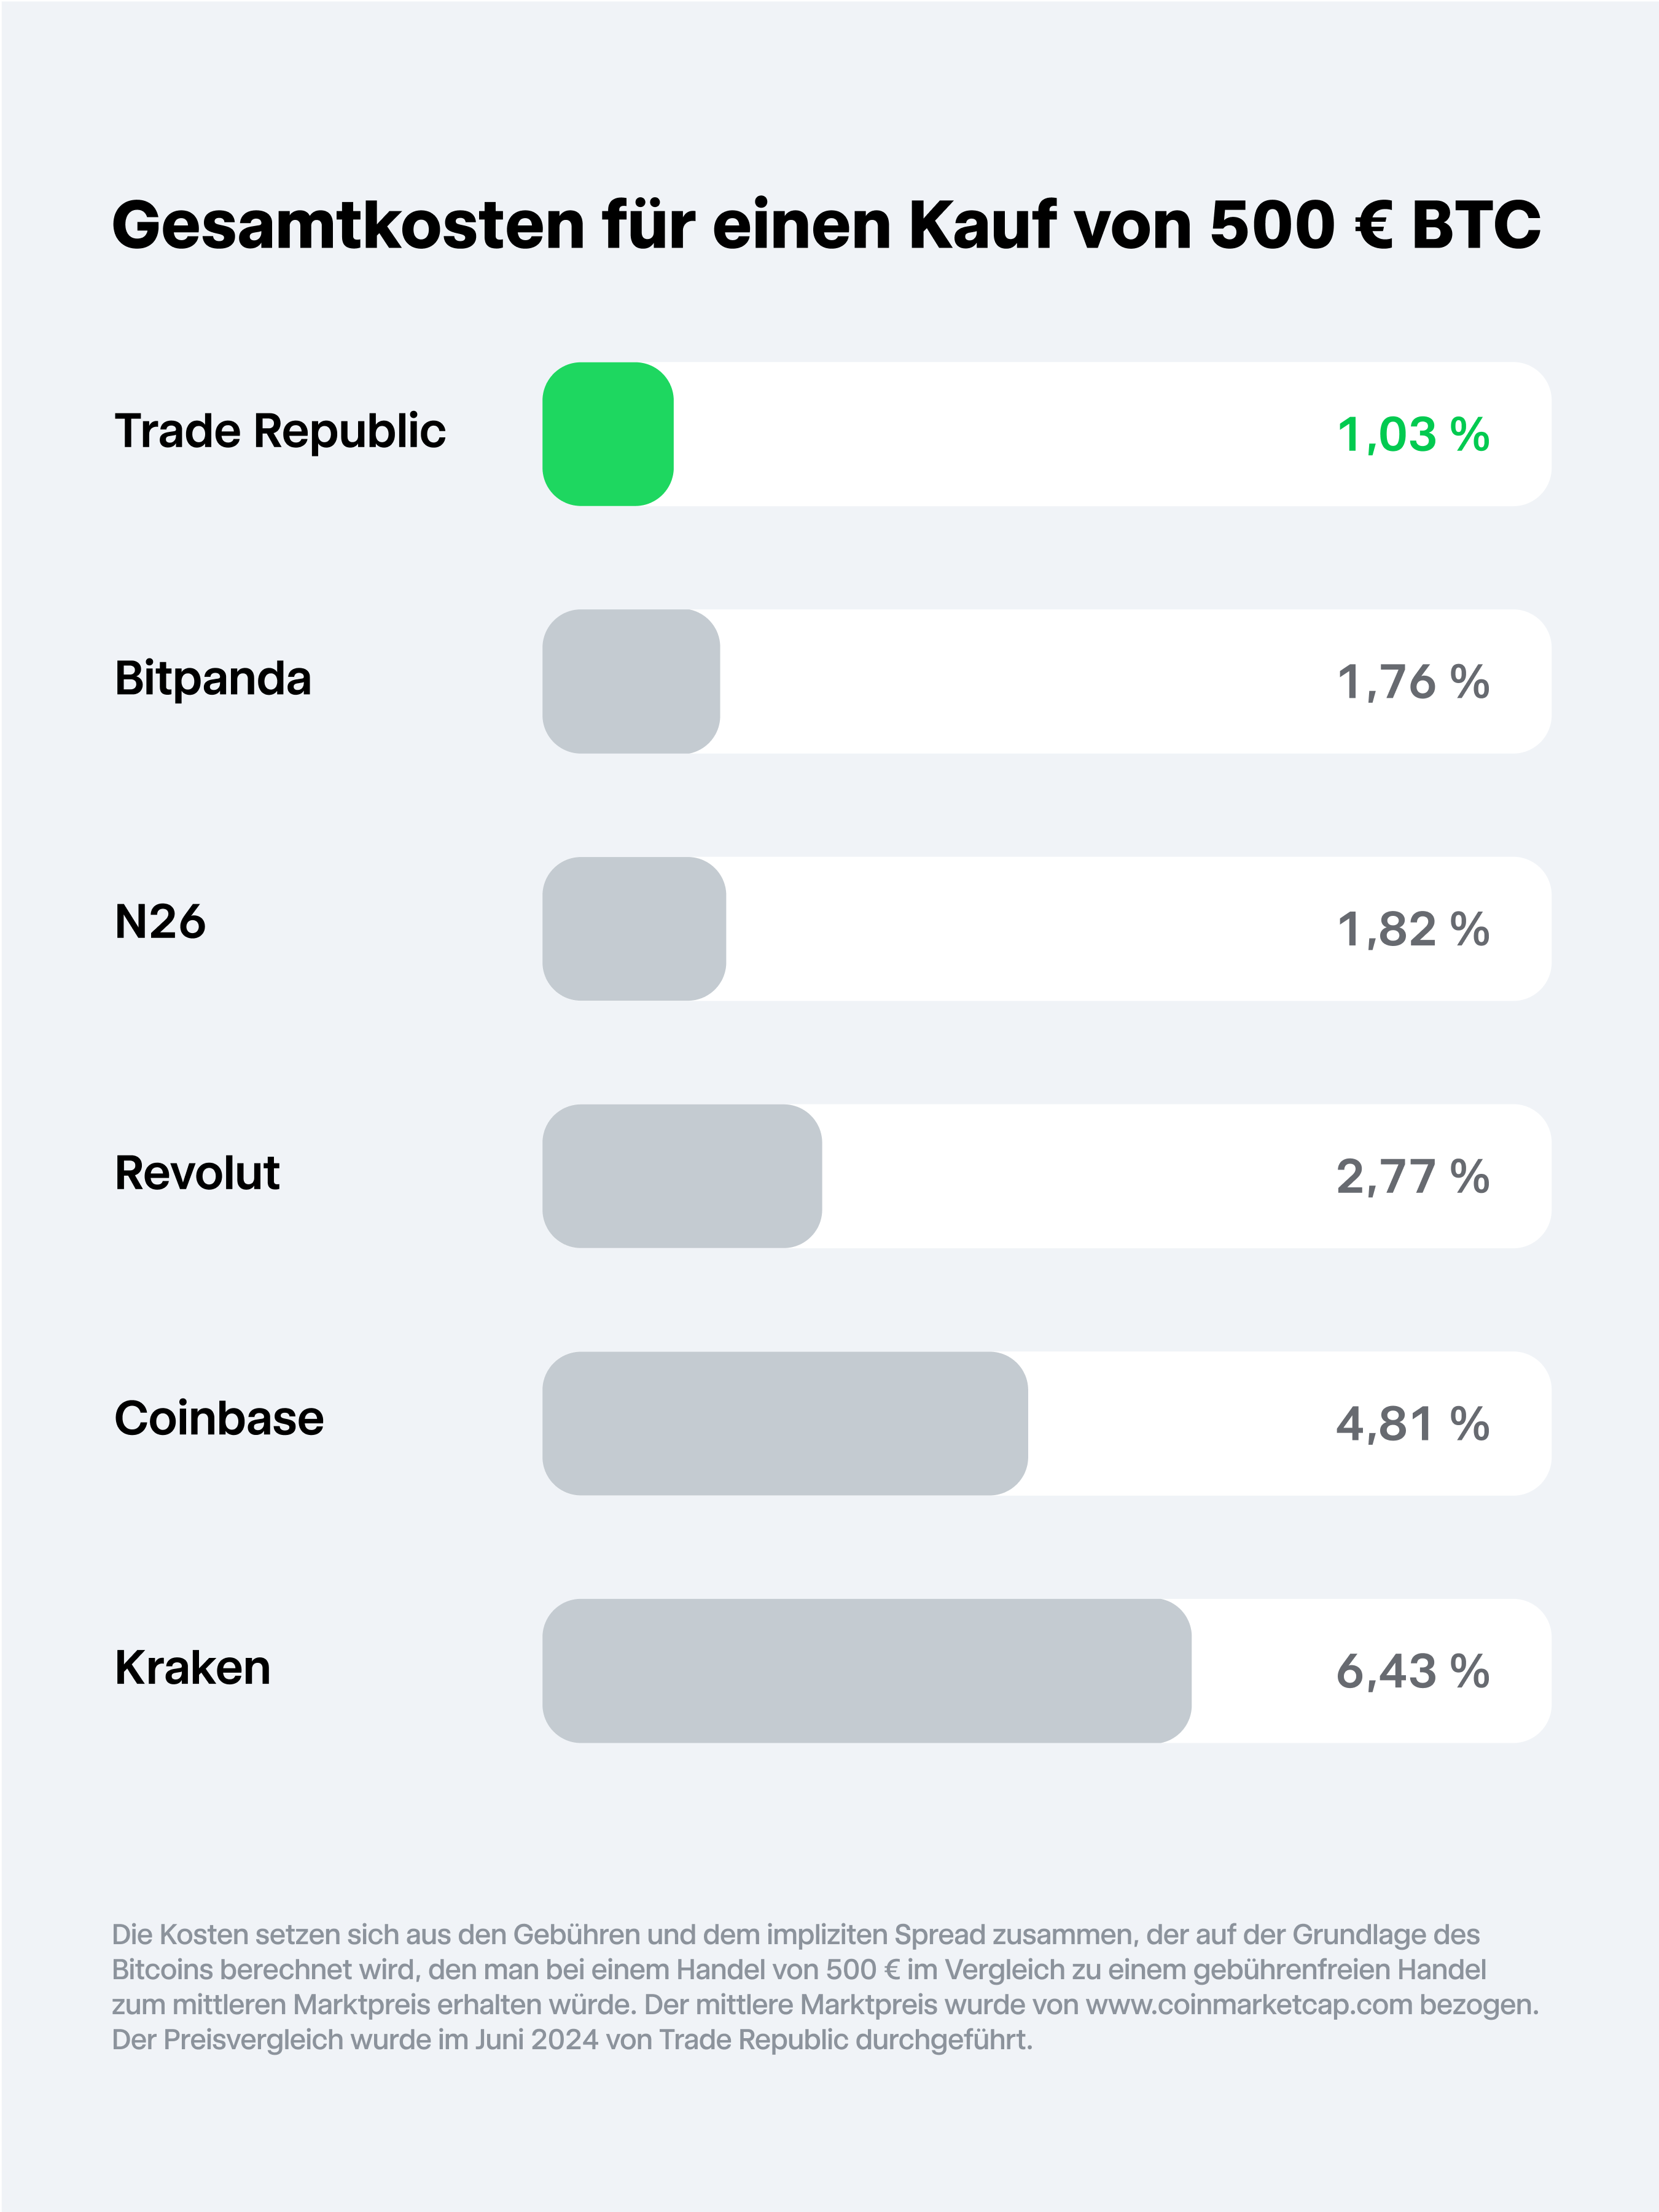Click the 6,43 % value

pos(1413,1672)
